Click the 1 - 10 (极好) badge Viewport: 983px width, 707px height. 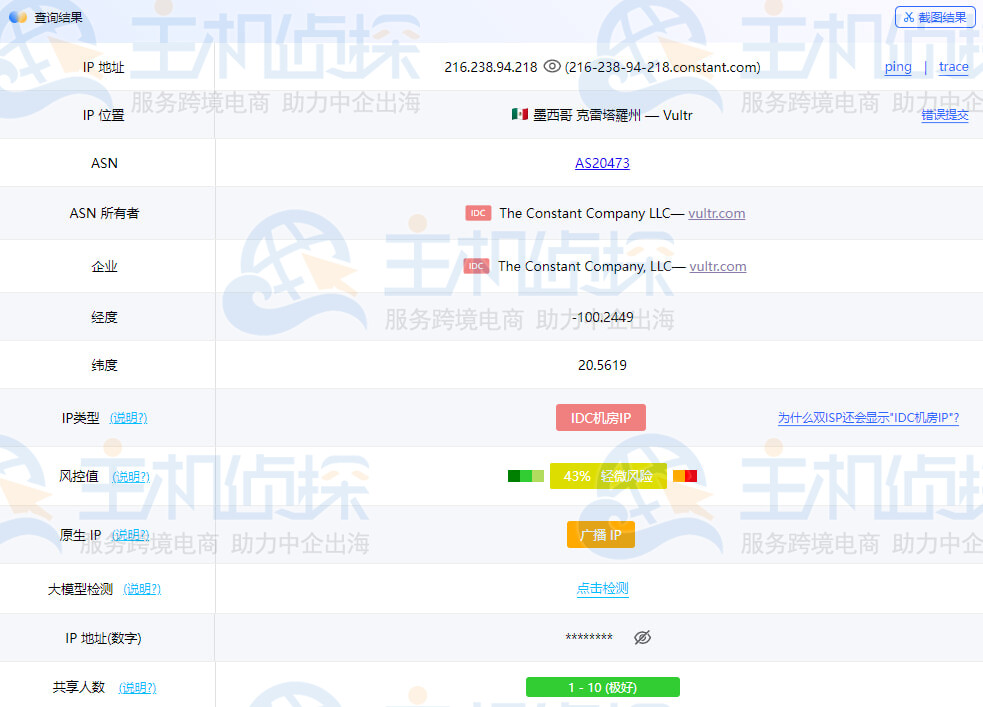click(602, 687)
